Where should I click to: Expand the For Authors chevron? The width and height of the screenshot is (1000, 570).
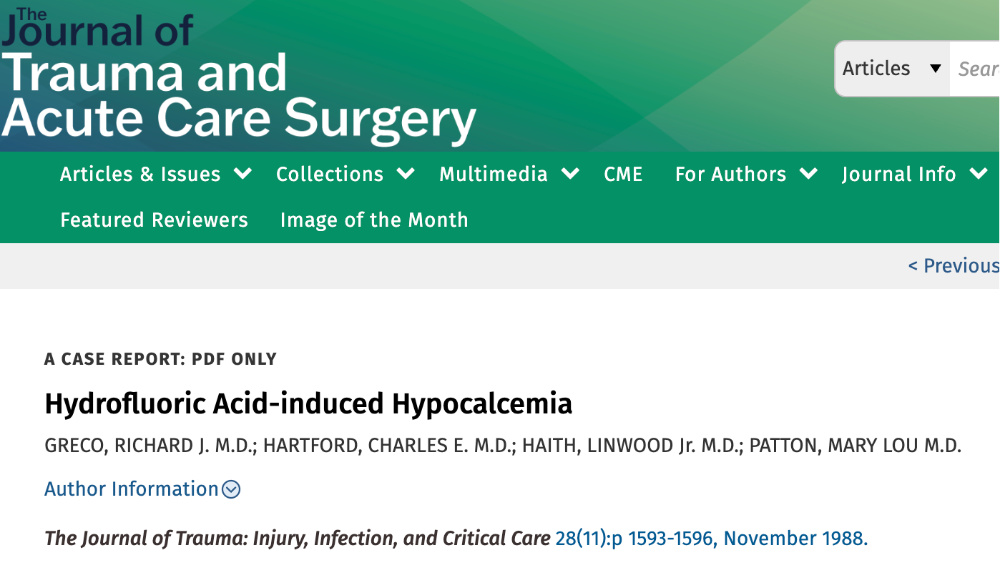point(808,174)
